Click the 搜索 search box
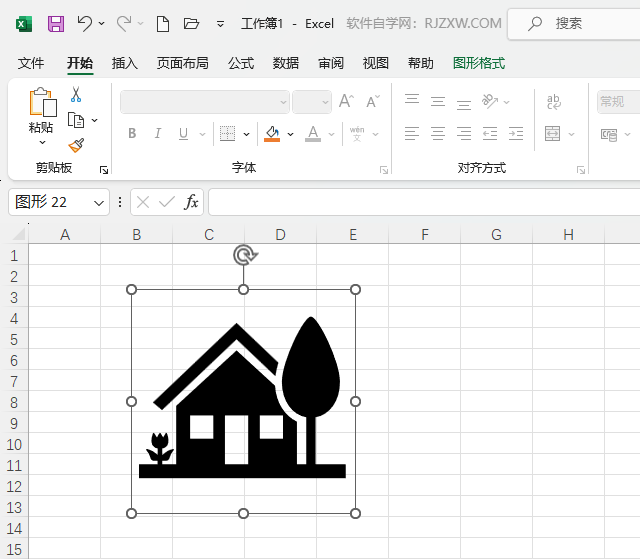The height and width of the screenshot is (559, 640). coord(574,24)
